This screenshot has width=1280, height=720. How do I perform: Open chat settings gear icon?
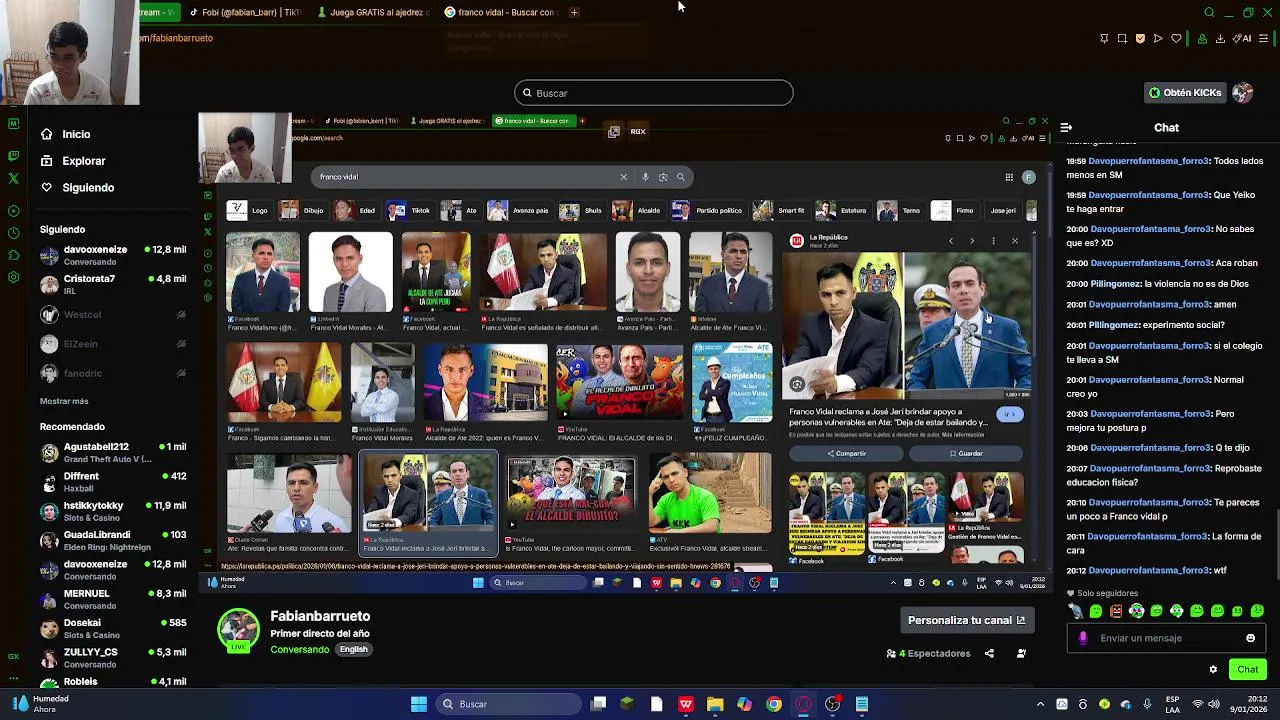pyautogui.click(x=1213, y=670)
